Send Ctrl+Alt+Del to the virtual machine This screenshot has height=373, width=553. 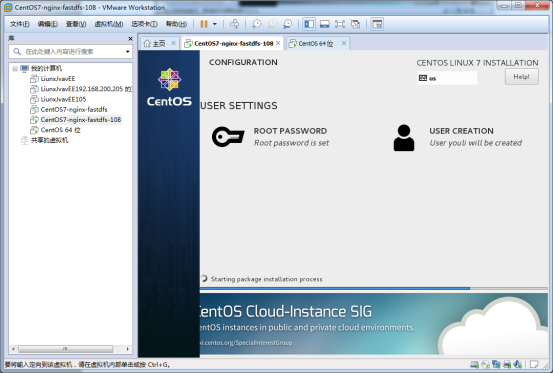[235, 24]
